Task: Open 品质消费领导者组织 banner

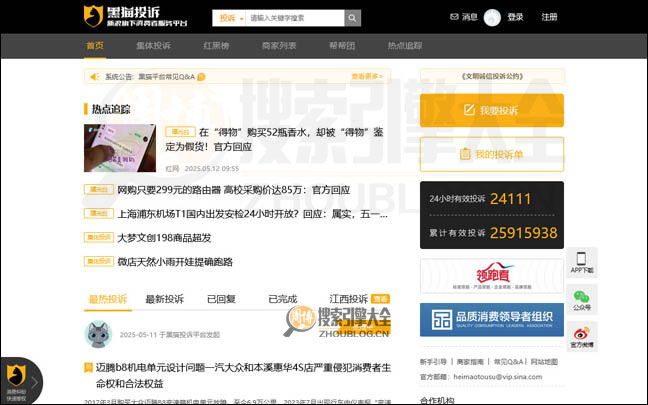Action: point(492,320)
